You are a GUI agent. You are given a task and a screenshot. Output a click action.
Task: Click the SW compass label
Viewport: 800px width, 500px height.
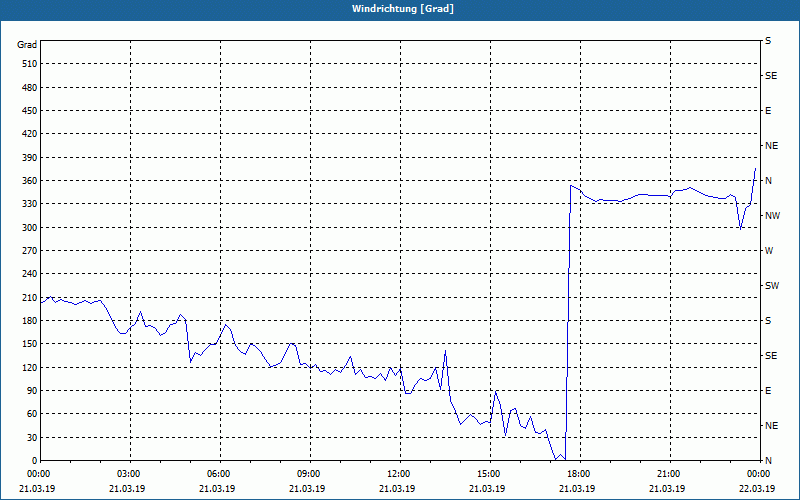pyautogui.click(x=772, y=286)
